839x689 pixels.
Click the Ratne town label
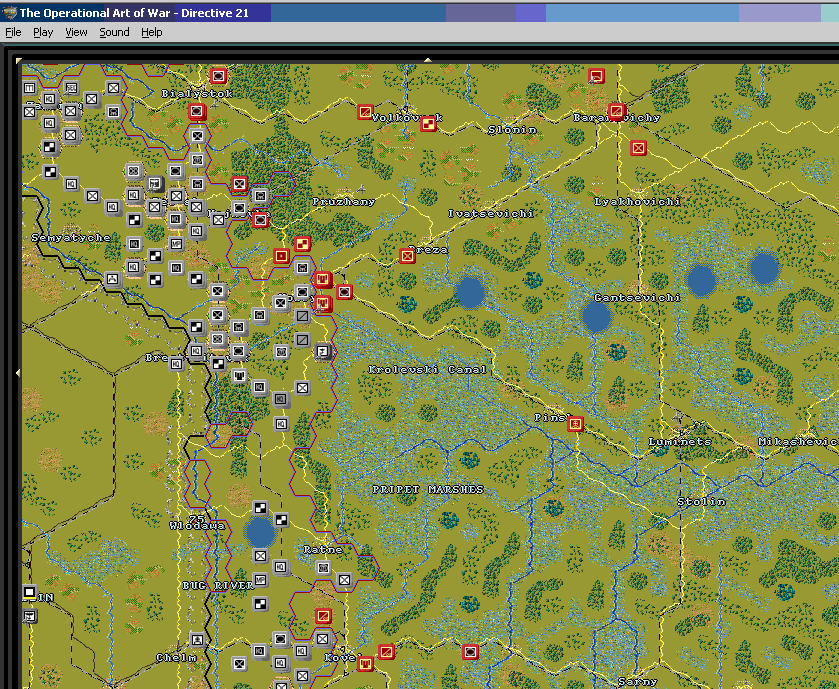pyautogui.click(x=323, y=549)
